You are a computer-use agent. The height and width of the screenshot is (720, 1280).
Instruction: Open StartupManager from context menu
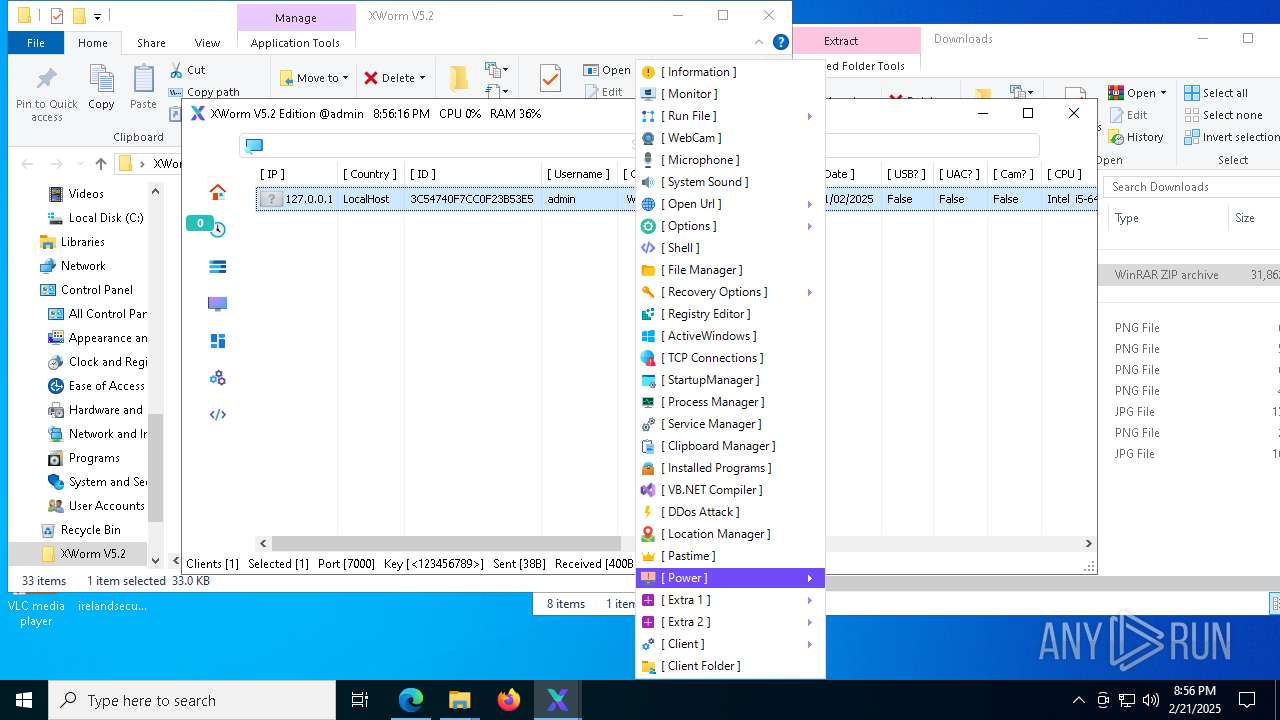730,380
